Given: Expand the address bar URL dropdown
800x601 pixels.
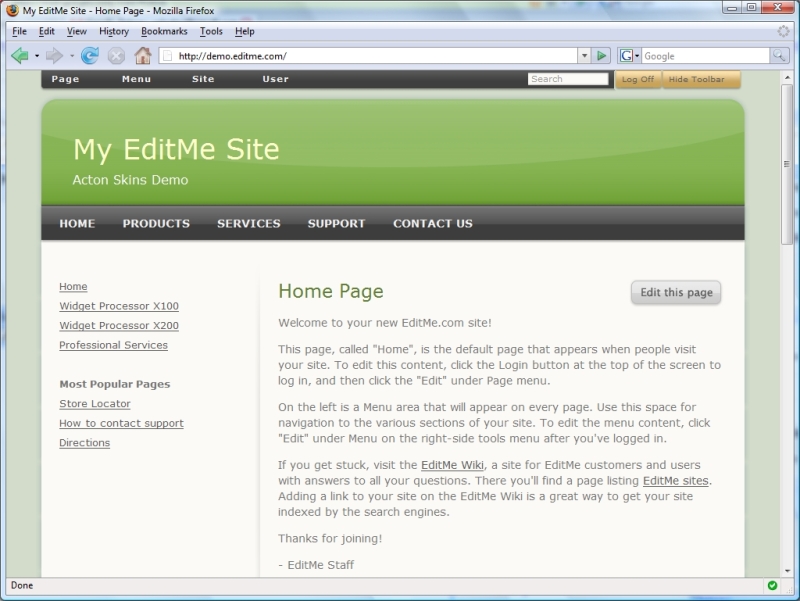Looking at the screenshot, I should (584, 56).
